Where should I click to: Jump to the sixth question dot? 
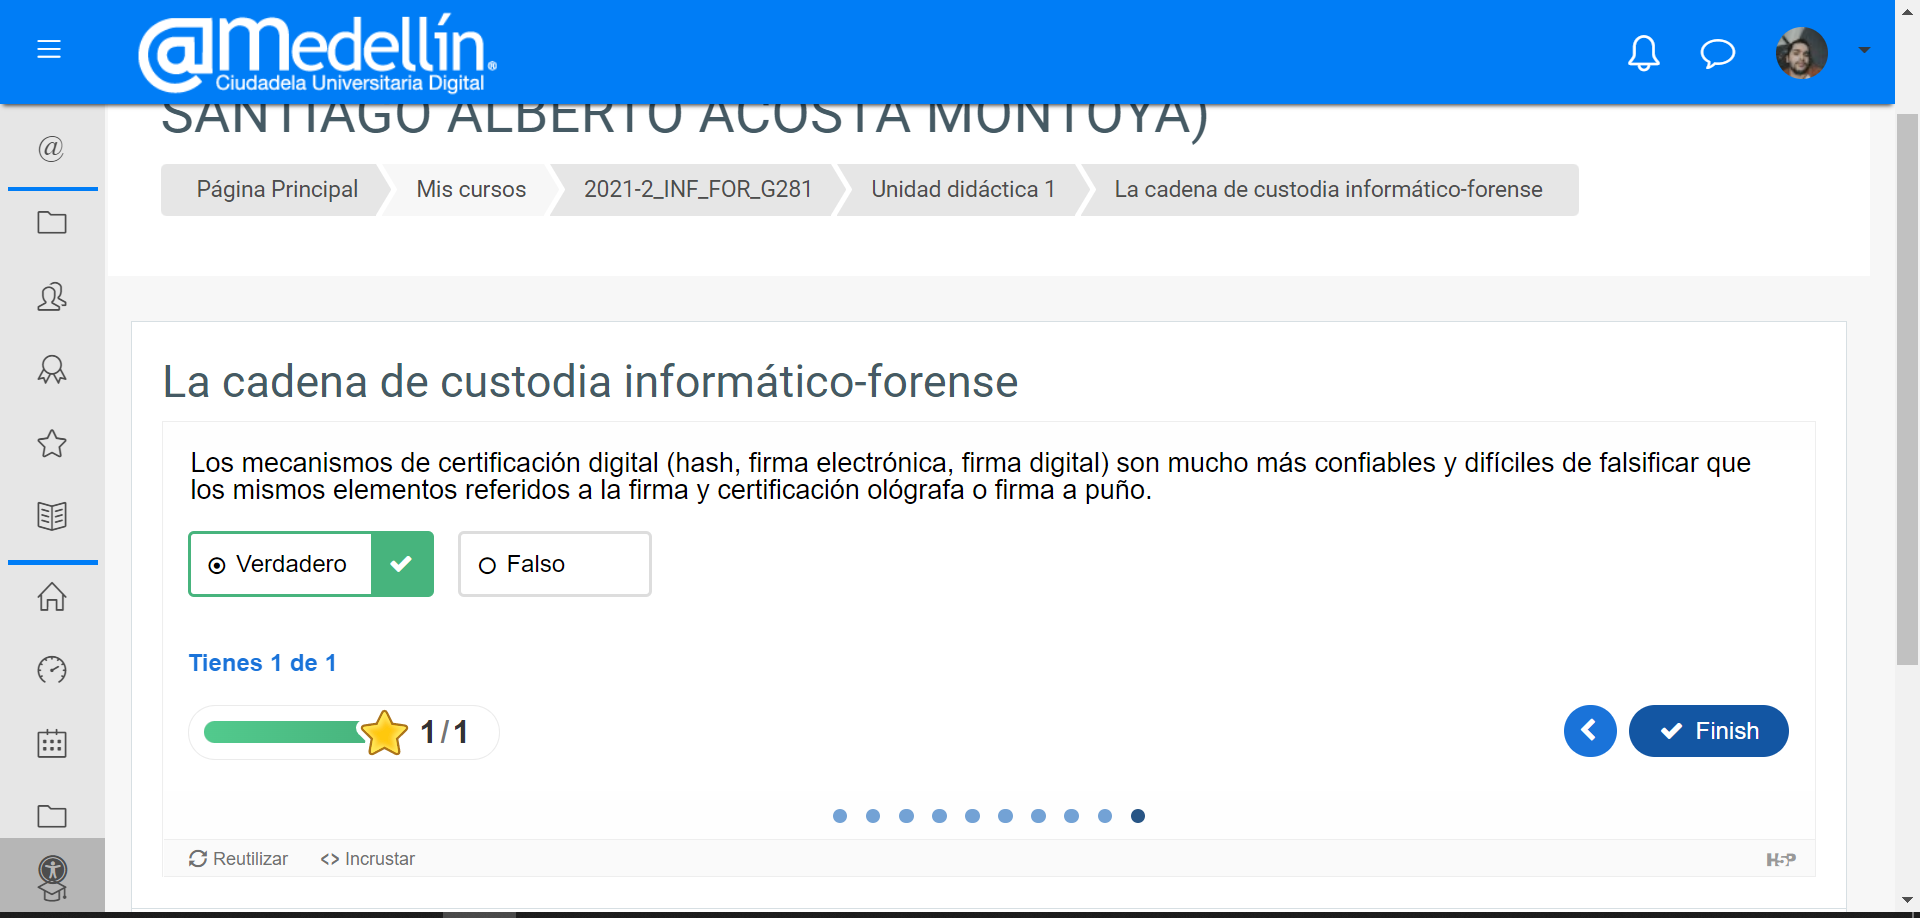coord(1005,816)
